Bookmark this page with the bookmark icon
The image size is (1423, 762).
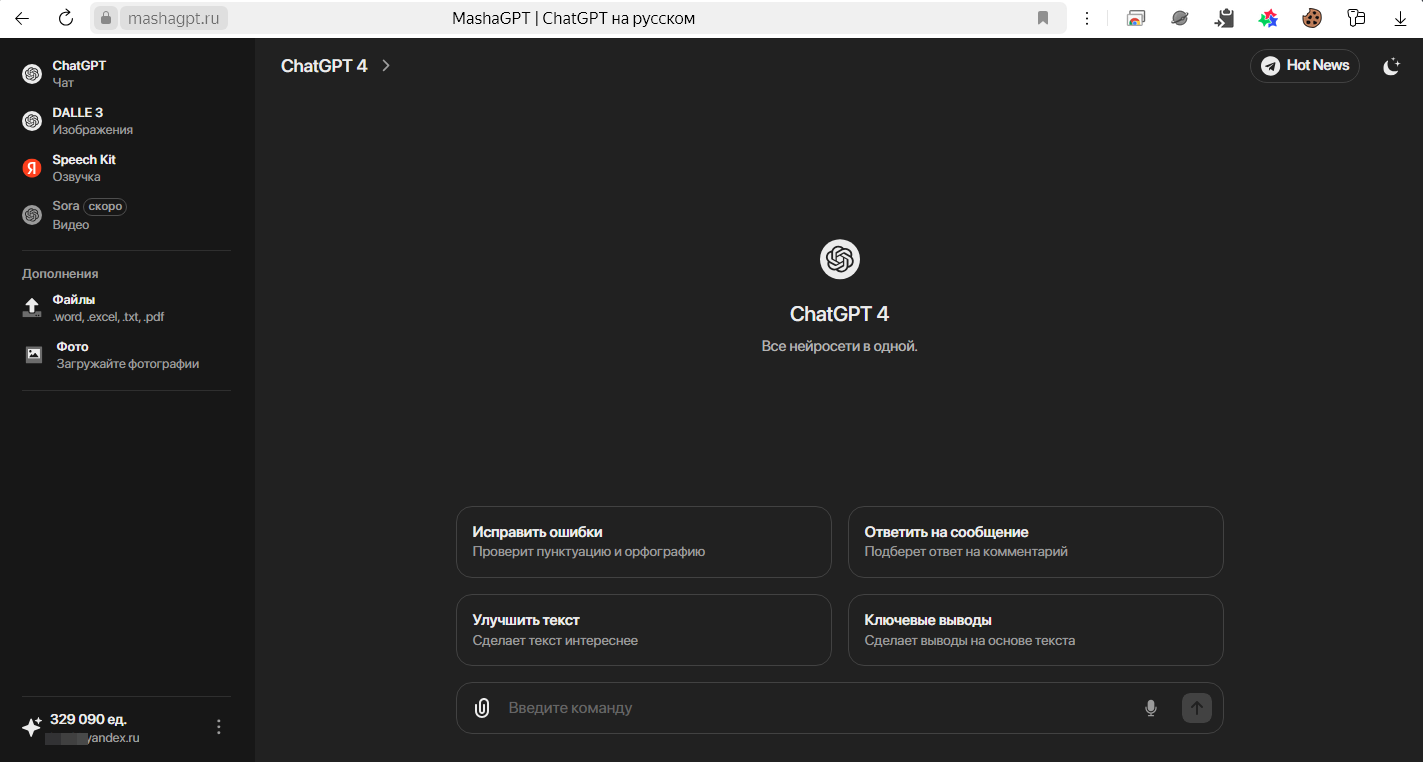point(1043,18)
